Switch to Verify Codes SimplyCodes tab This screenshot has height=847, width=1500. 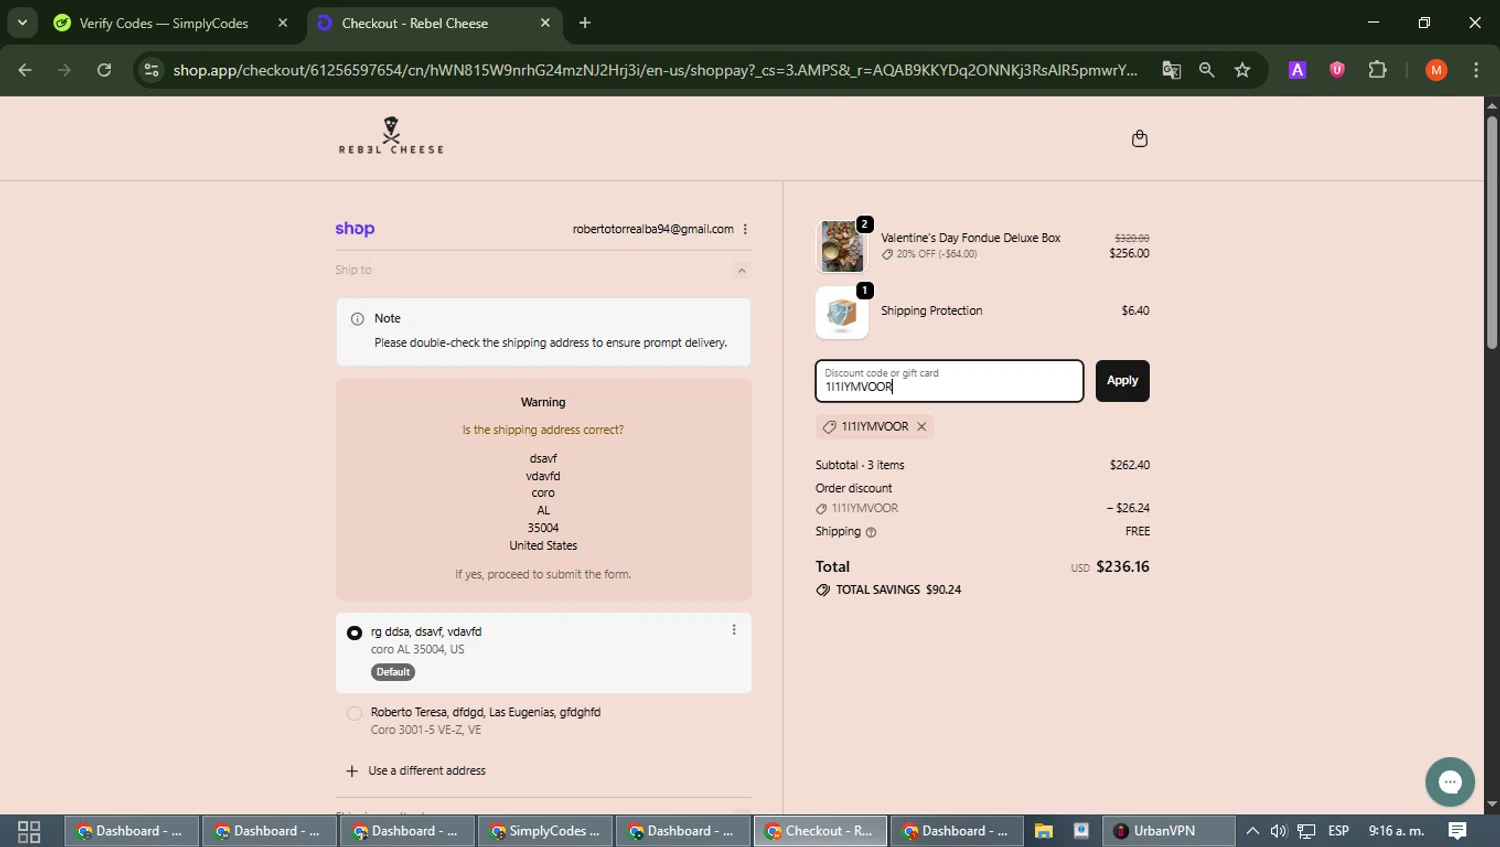click(163, 23)
